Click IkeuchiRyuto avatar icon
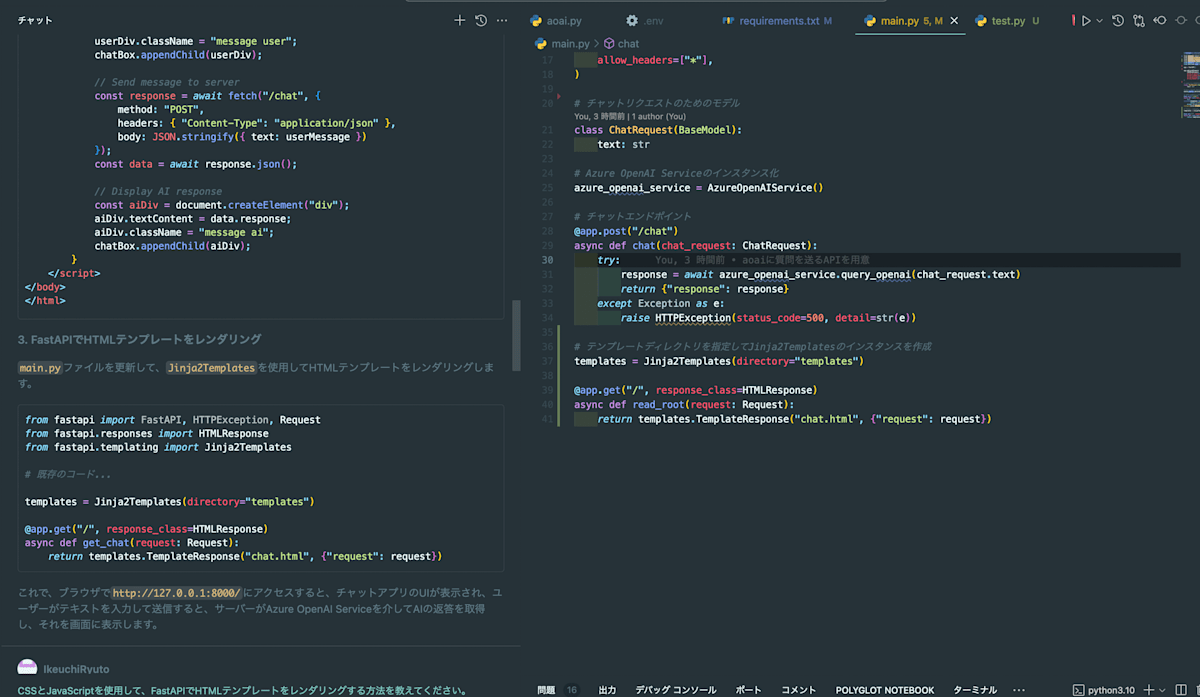Screen dimensions: 1200x697 tap(27, 668)
